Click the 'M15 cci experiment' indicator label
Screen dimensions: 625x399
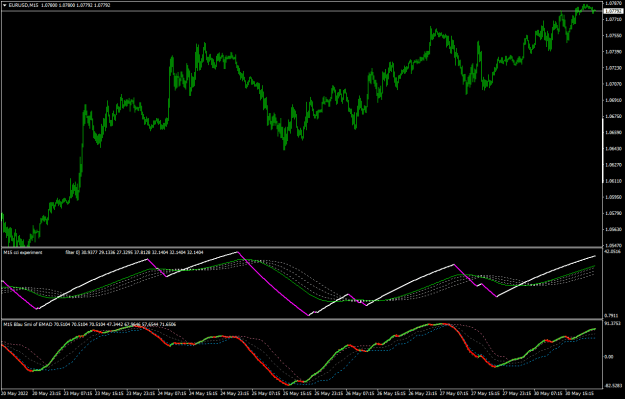tap(23, 252)
